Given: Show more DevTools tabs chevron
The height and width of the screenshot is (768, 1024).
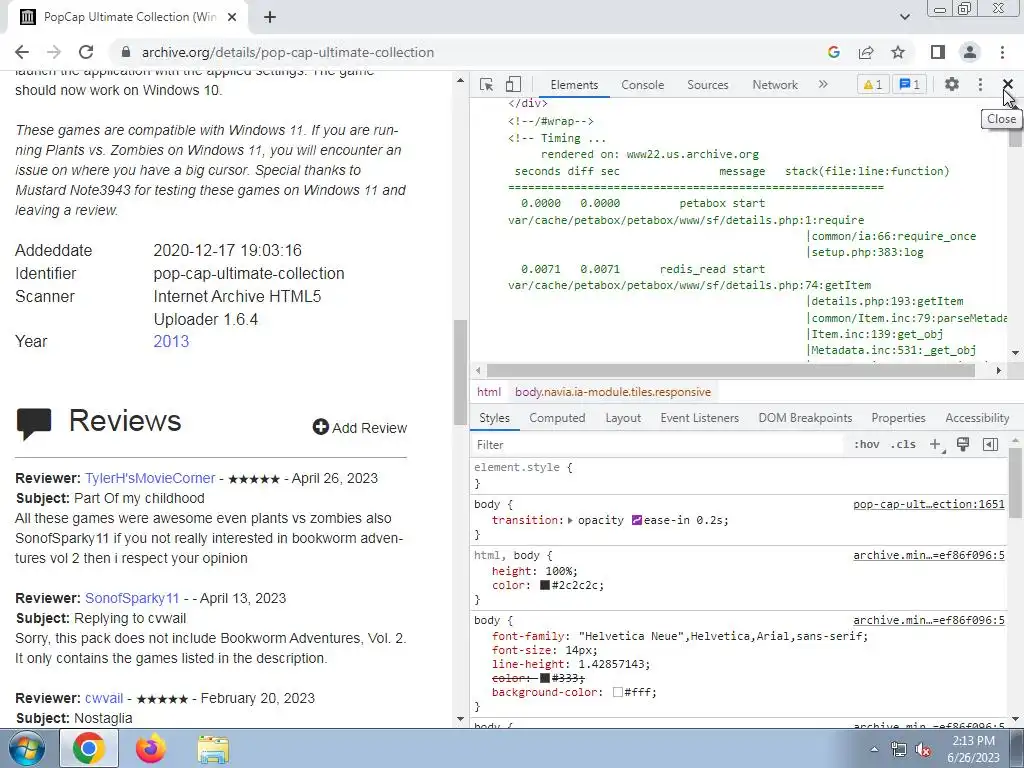Looking at the screenshot, I should [x=823, y=84].
